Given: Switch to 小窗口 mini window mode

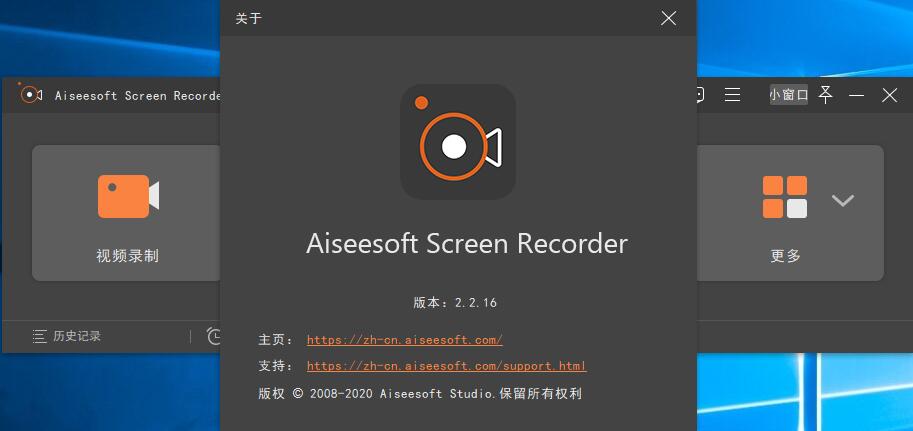Looking at the screenshot, I should (x=789, y=95).
